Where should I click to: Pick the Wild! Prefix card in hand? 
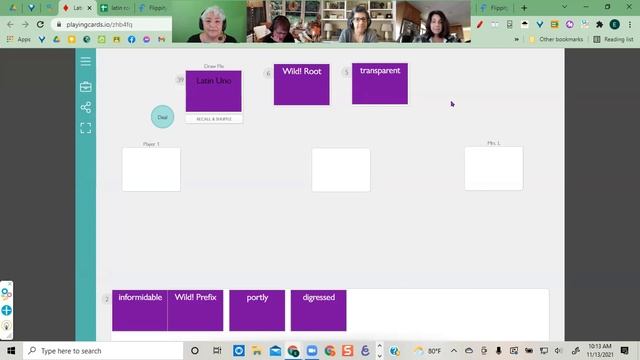(x=196, y=310)
